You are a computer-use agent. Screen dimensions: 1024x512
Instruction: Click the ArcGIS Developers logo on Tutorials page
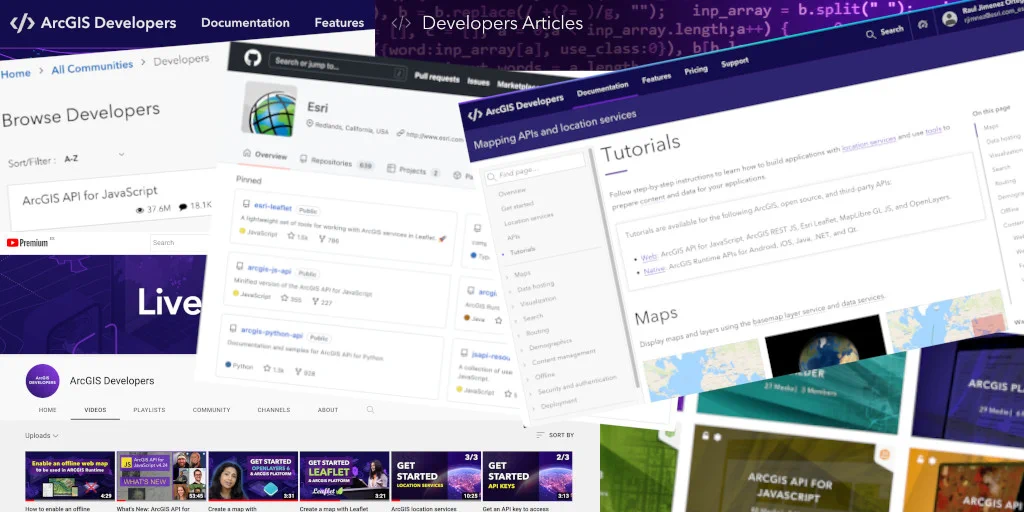[x=515, y=107]
